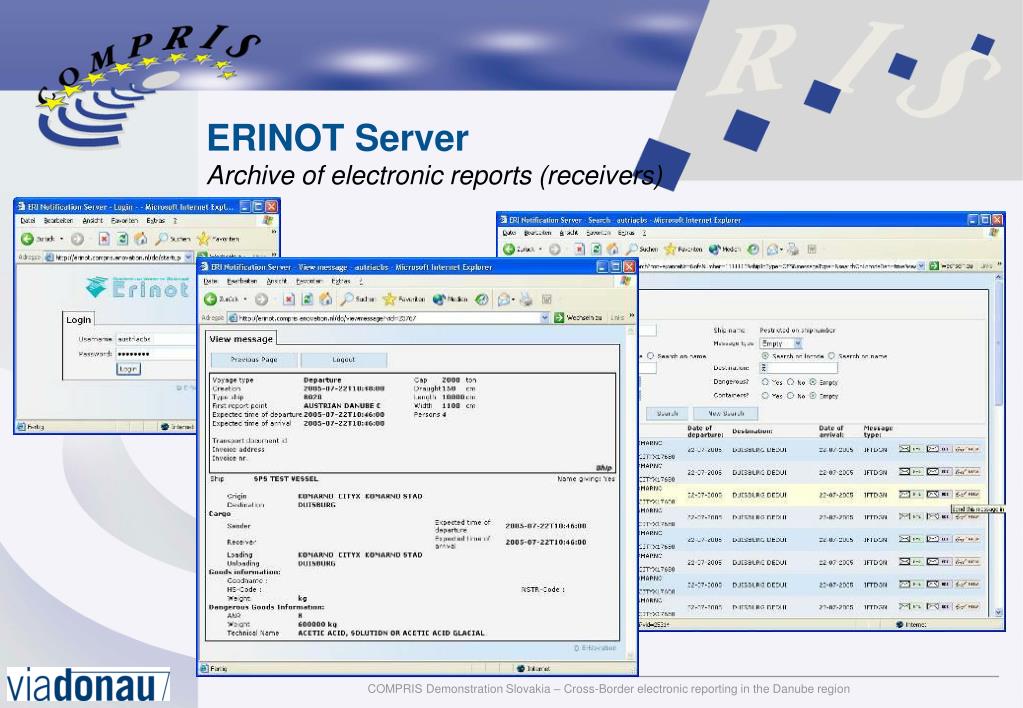This screenshot has height=708, width=1023.
Task: Select Dangerous 'Yes' radio button
Action: 765,382
